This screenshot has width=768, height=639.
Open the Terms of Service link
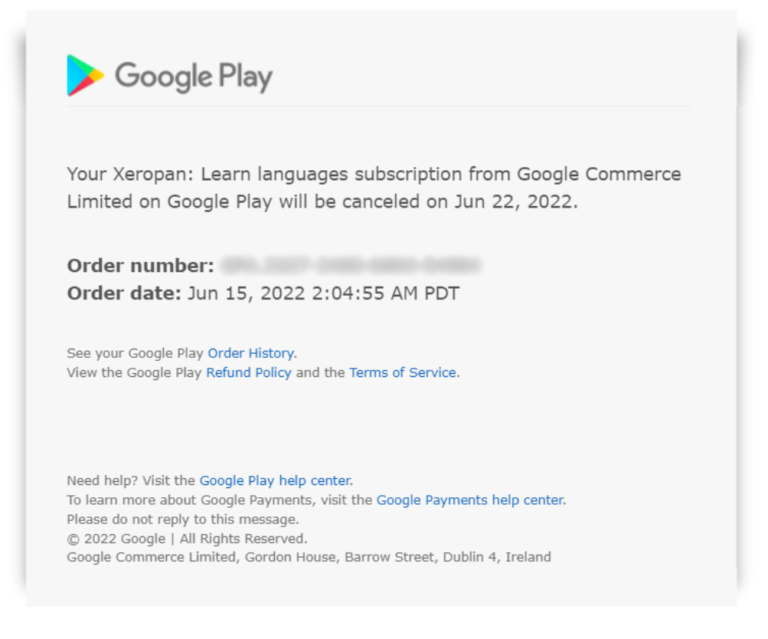click(402, 373)
